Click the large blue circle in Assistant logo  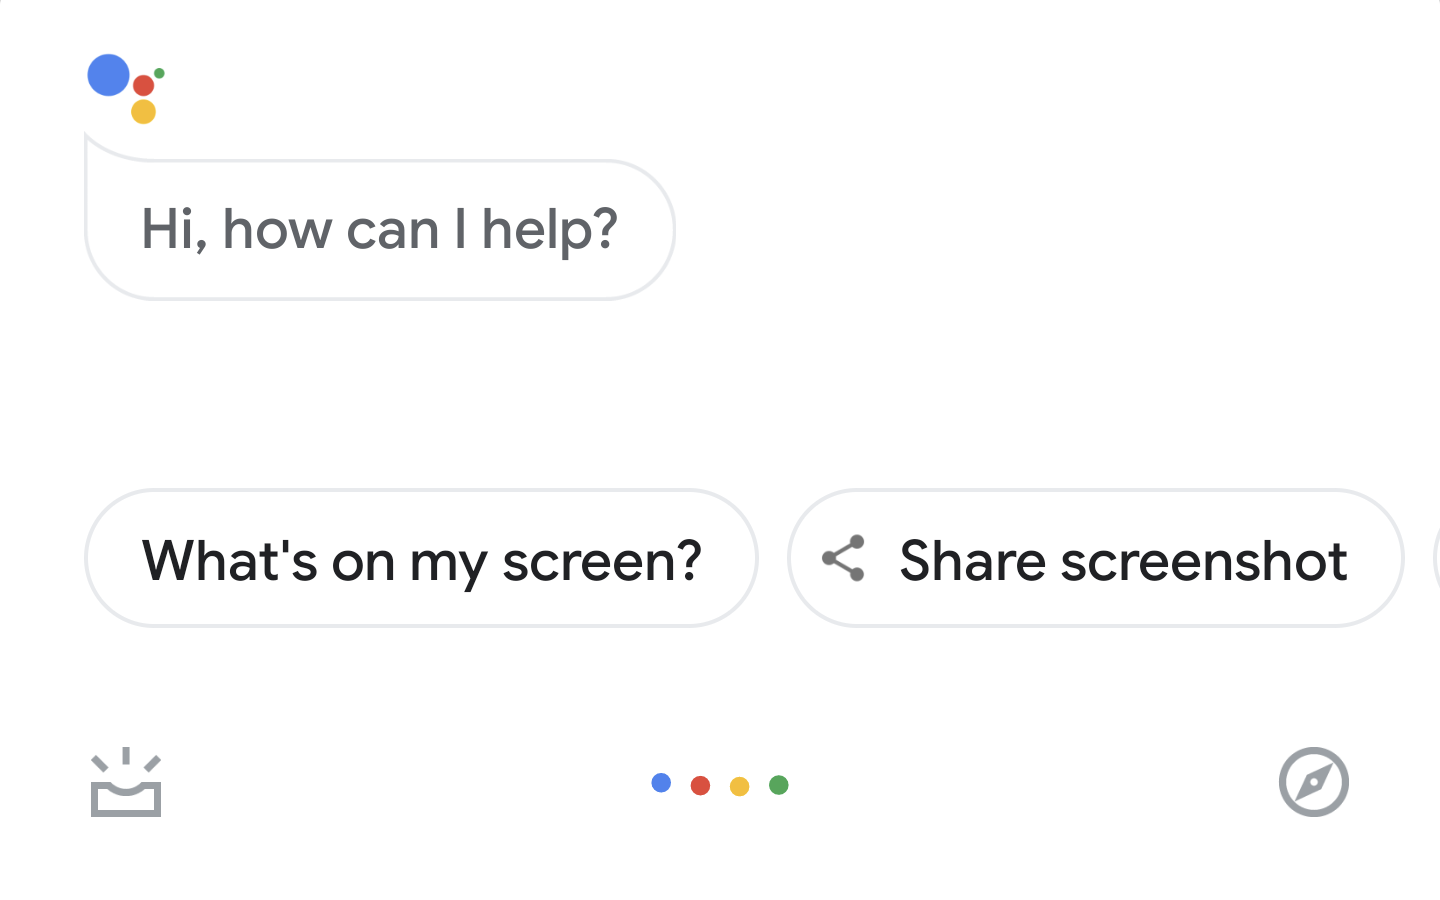(109, 75)
